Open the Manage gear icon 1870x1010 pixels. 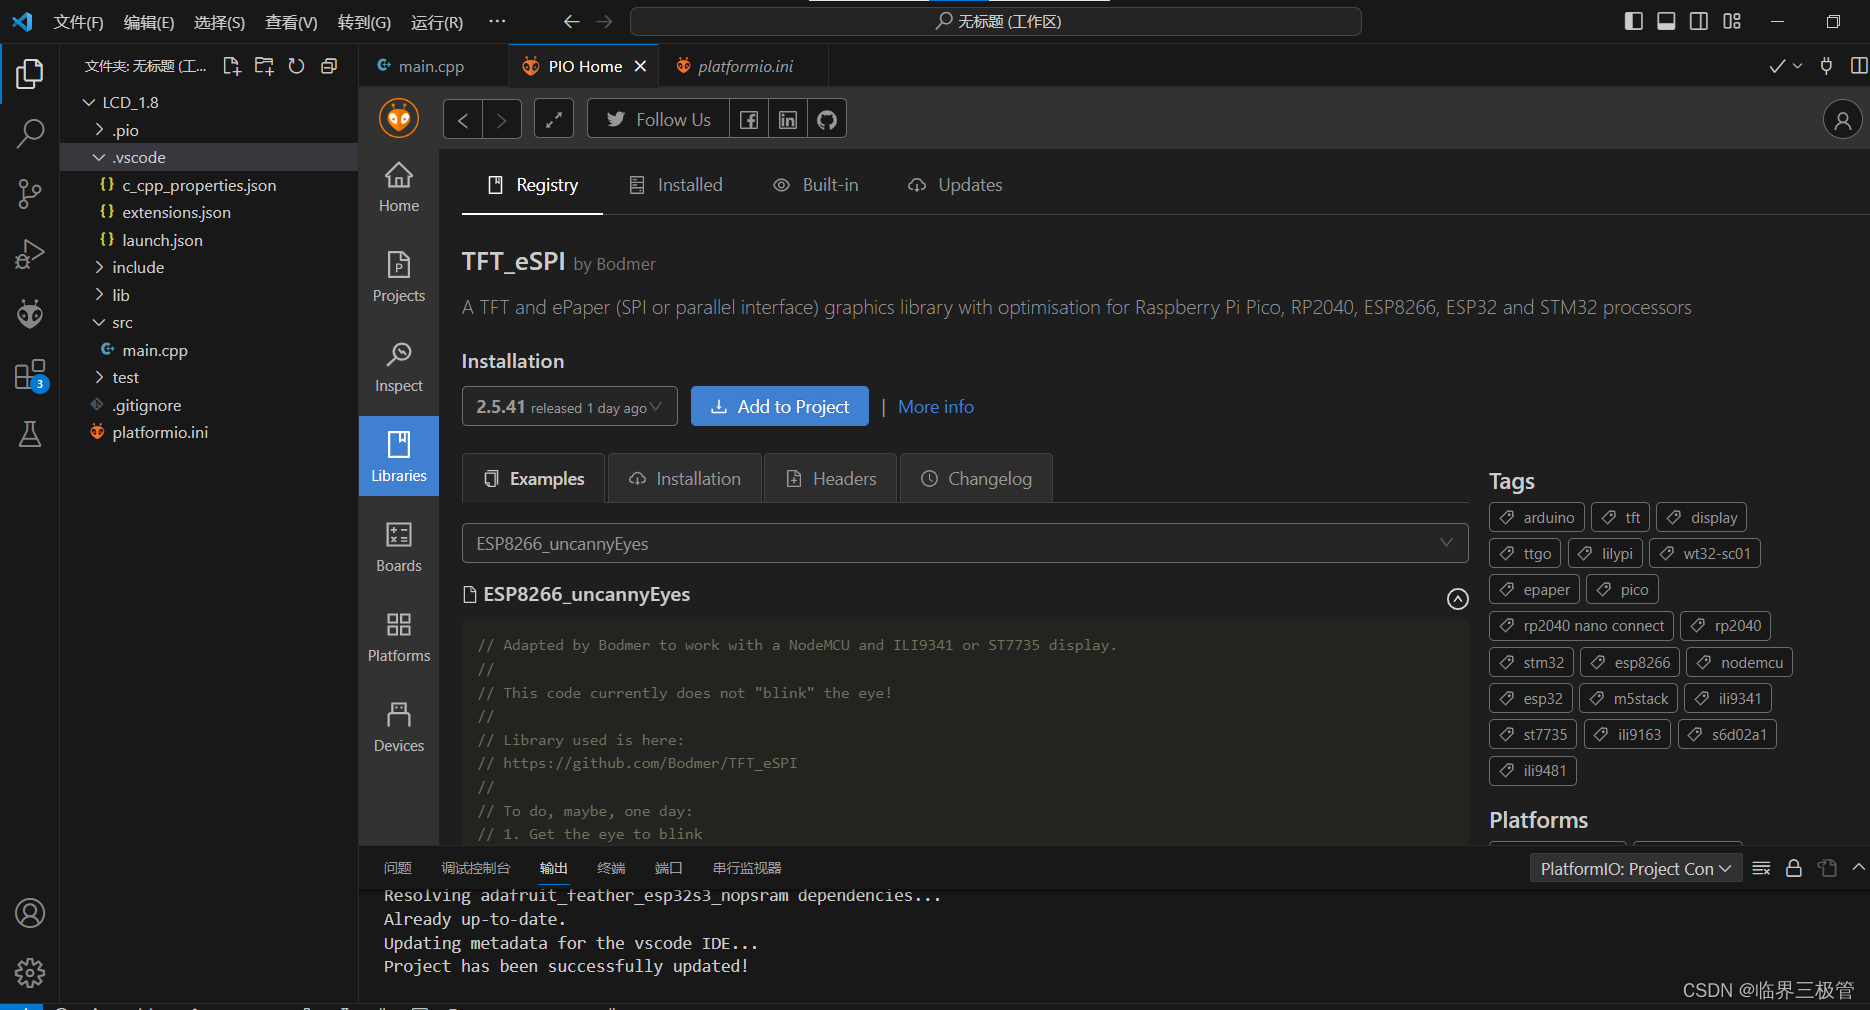(30, 972)
